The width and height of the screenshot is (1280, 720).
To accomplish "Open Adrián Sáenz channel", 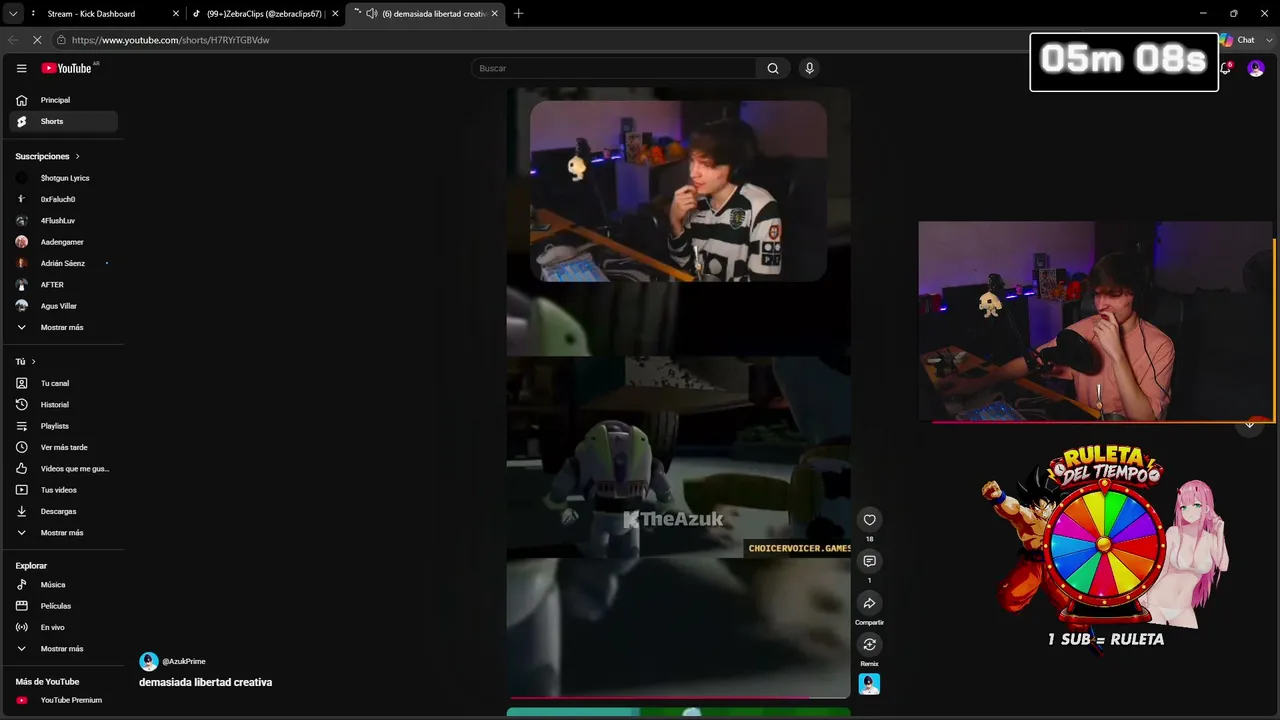I will (64, 263).
